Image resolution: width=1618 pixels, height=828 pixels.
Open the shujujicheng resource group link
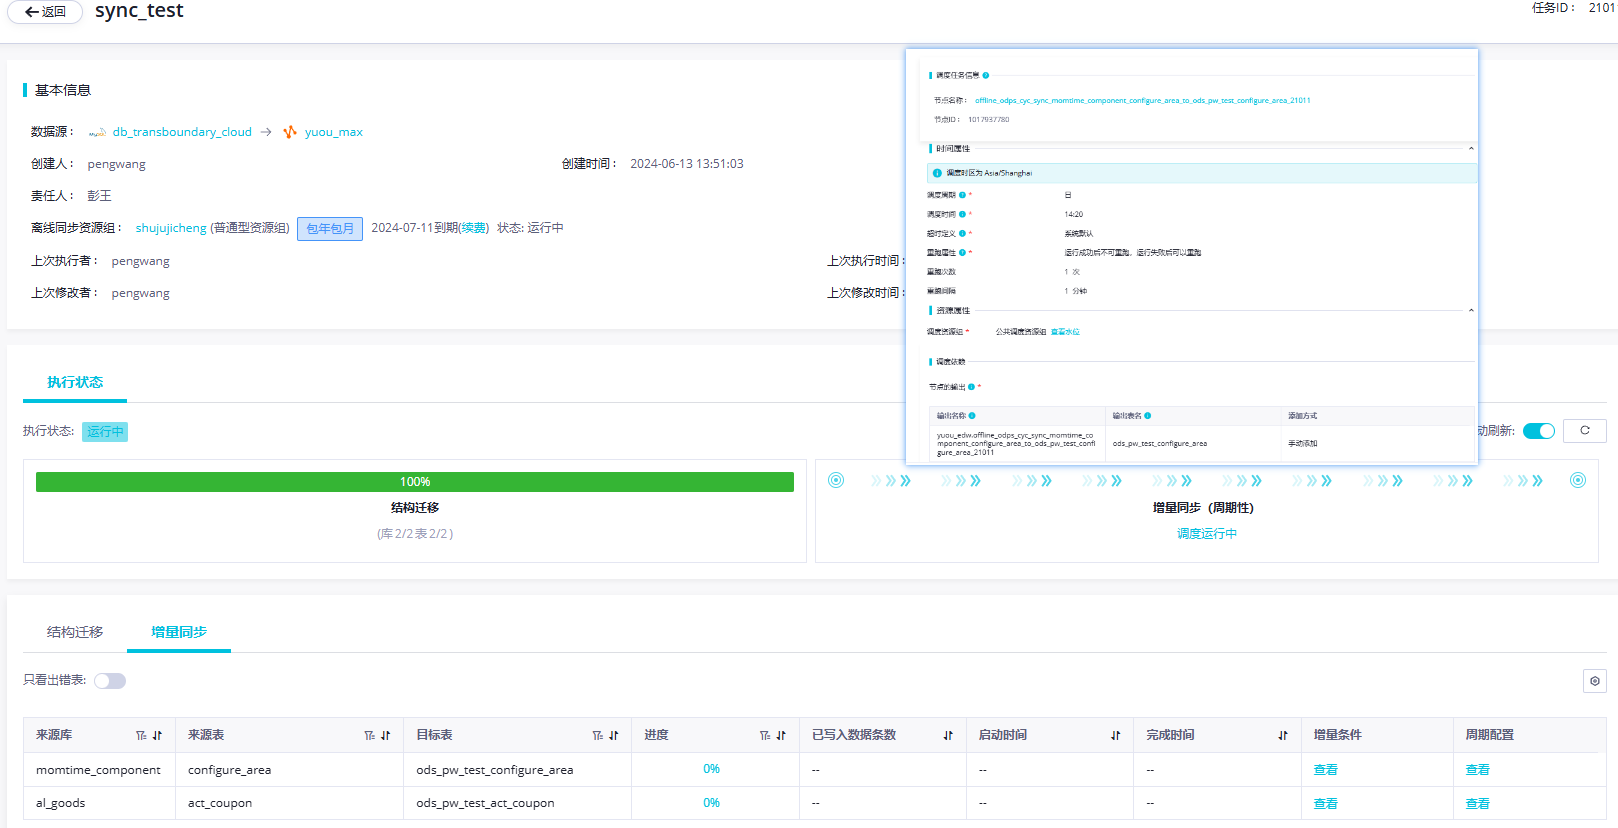tap(171, 228)
